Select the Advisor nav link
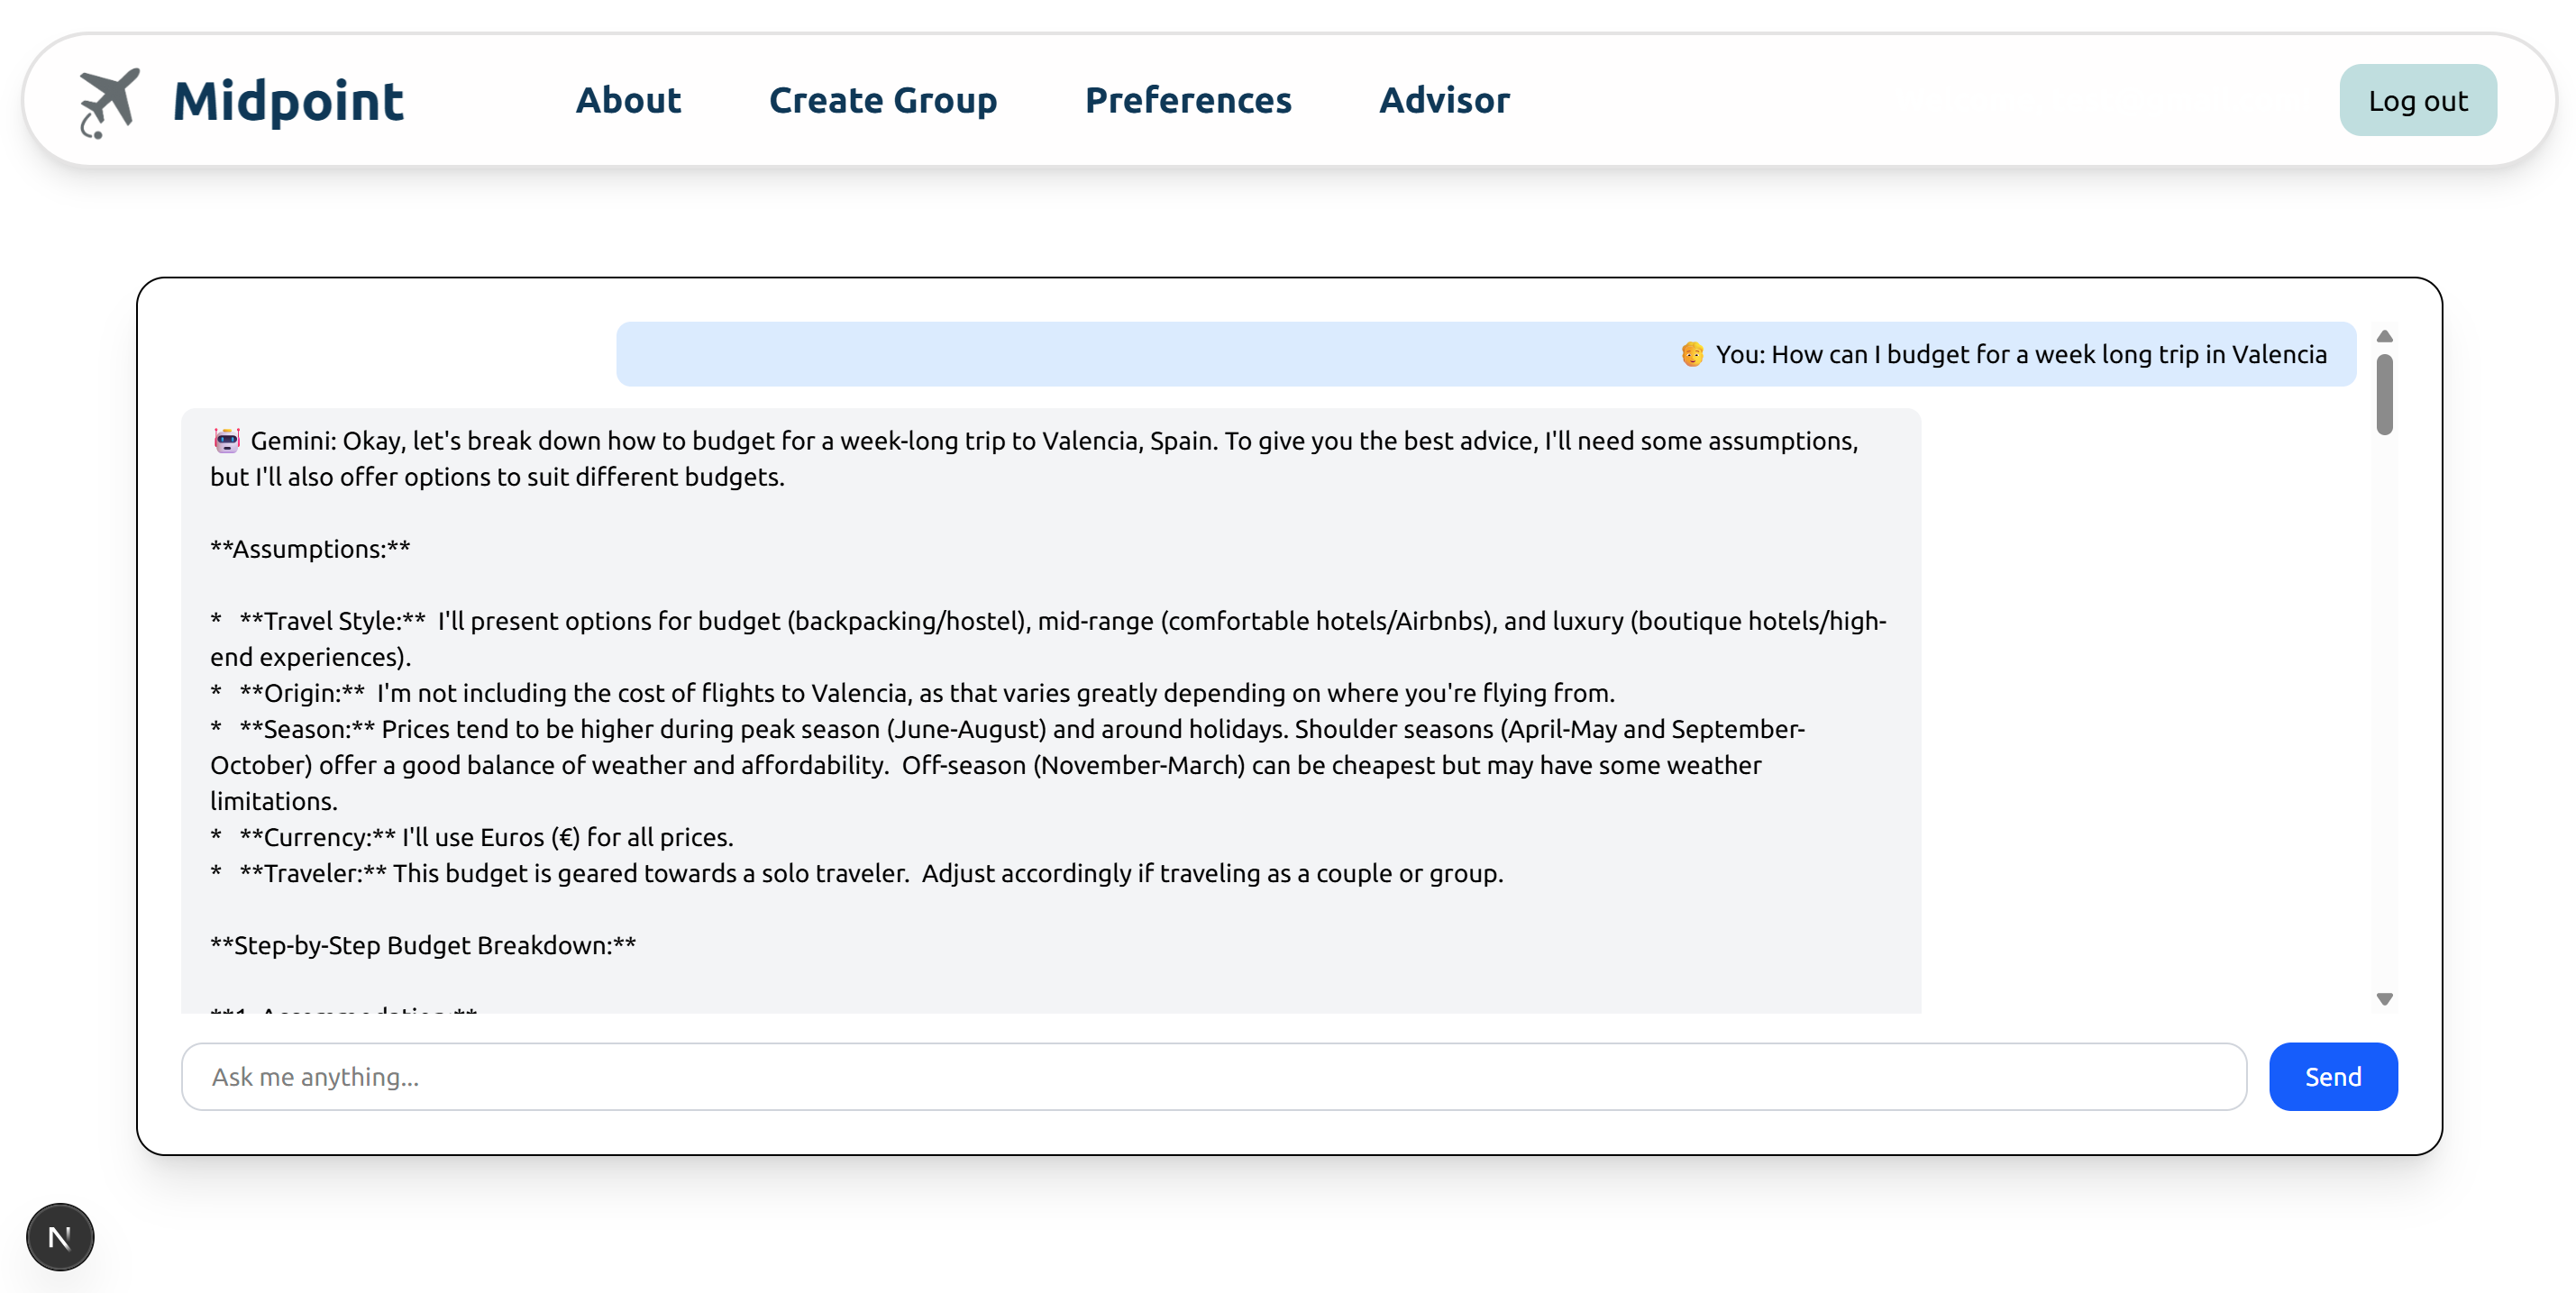Viewport: 2576px width, 1293px height. (1443, 100)
